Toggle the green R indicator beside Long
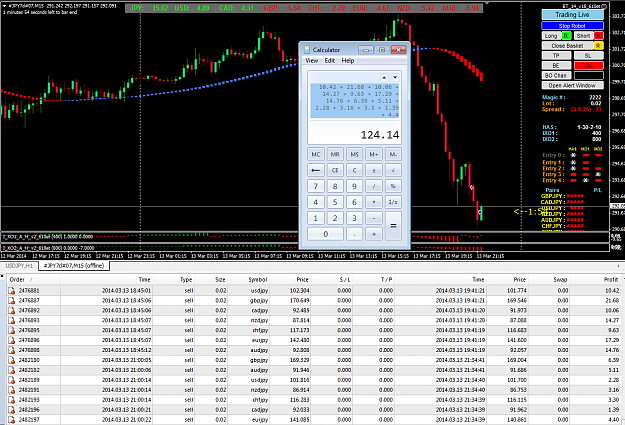Image resolution: width=625 pixels, height=425 pixels. [x=566, y=36]
